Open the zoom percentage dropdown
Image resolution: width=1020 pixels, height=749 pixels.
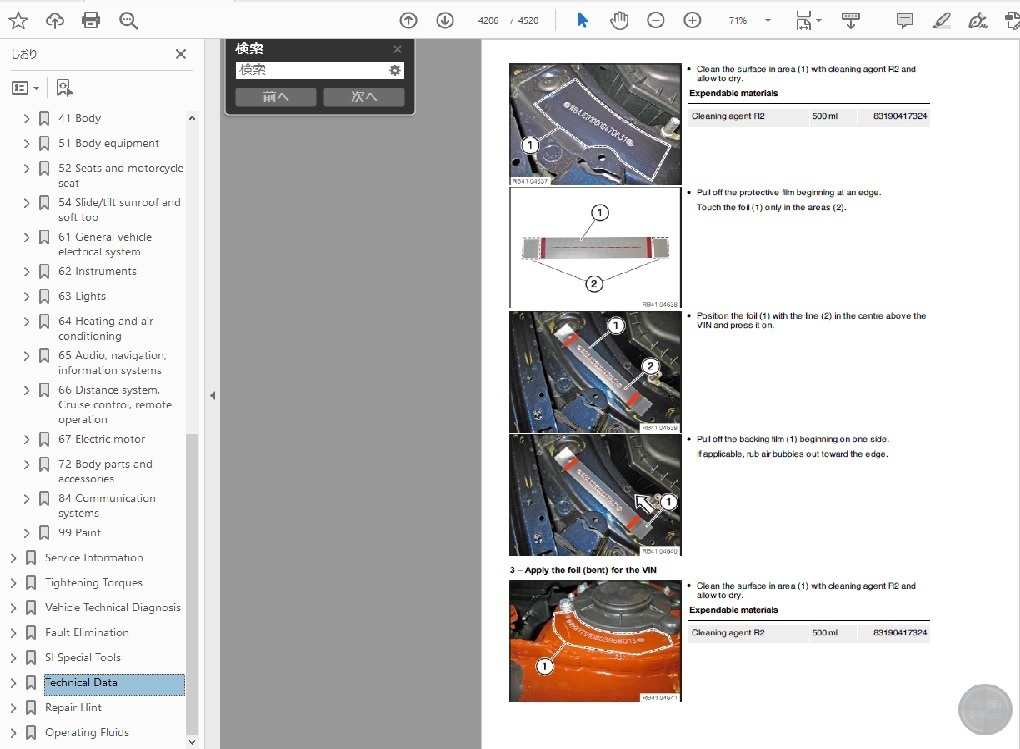(768, 21)
